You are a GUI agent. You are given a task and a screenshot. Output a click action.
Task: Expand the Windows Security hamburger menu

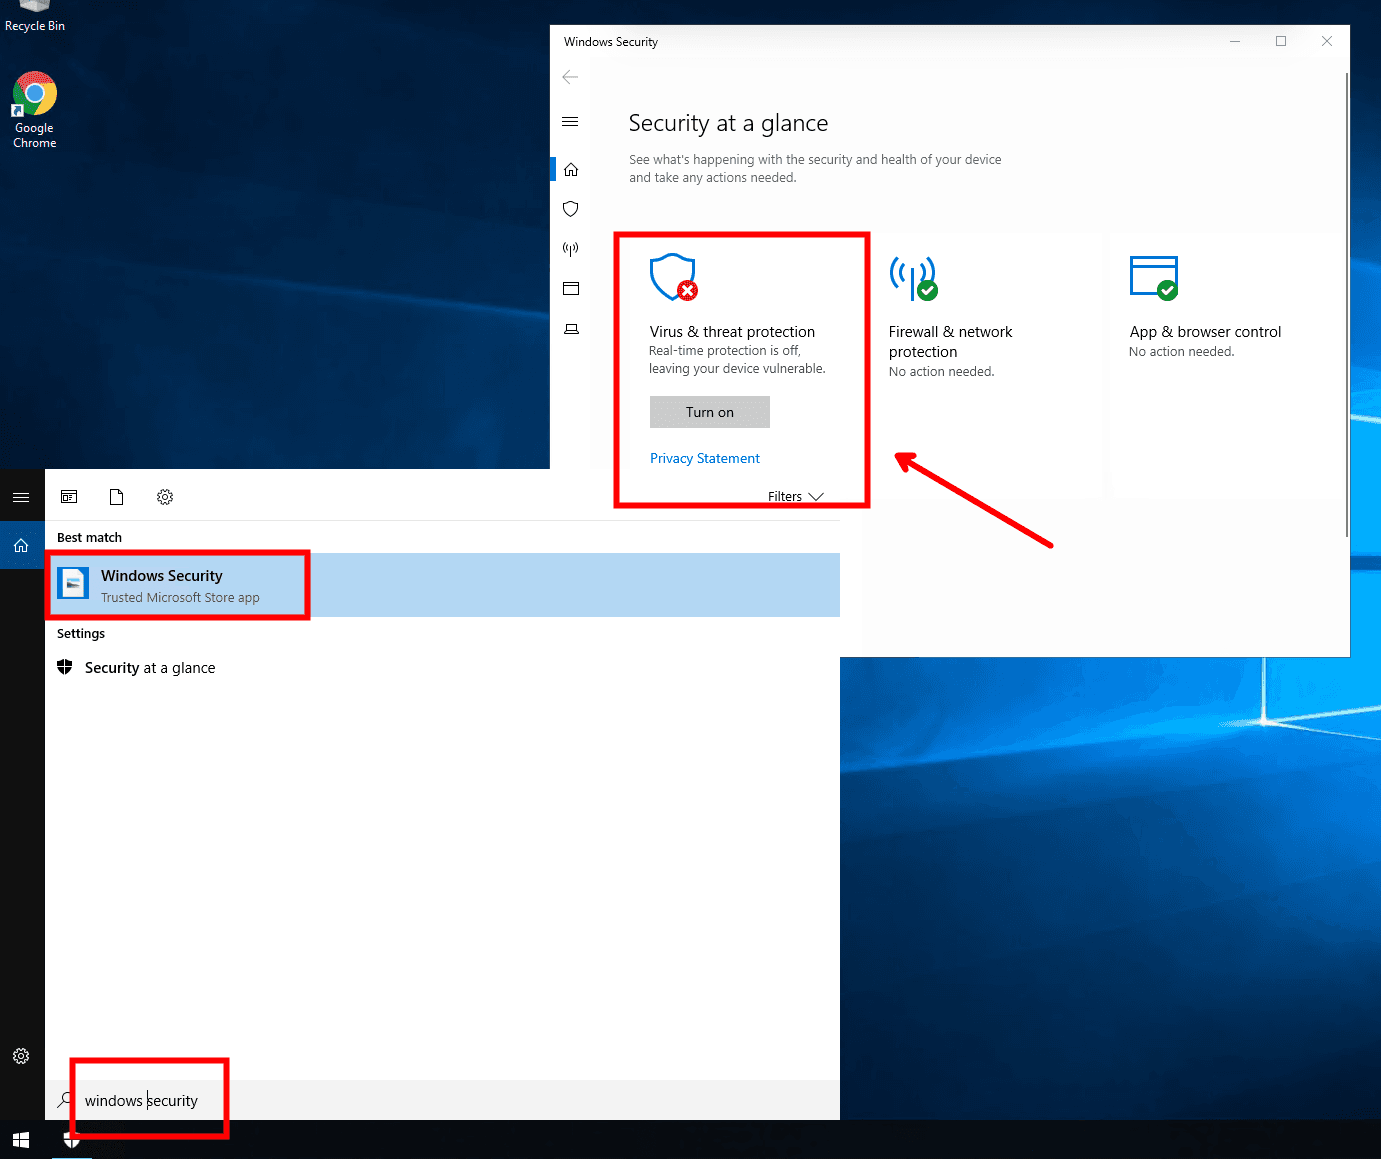[571, 122]
